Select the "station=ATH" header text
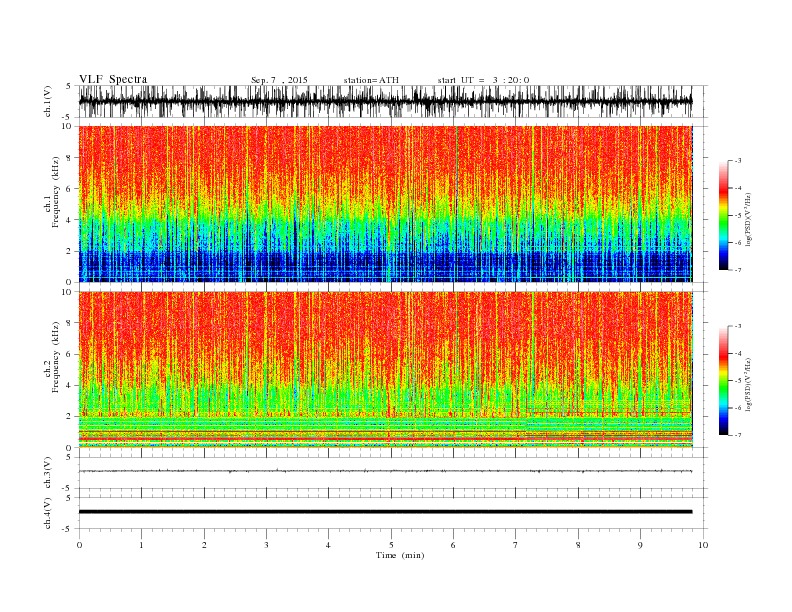Viewport: 792px width, 612px height. click(x=371, y=80)
